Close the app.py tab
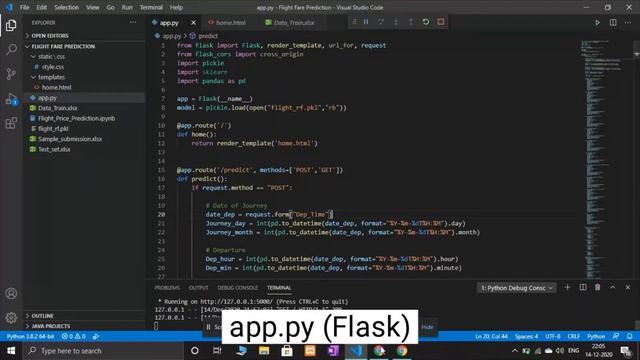This screenshot has height=360, width=640. 193,23
